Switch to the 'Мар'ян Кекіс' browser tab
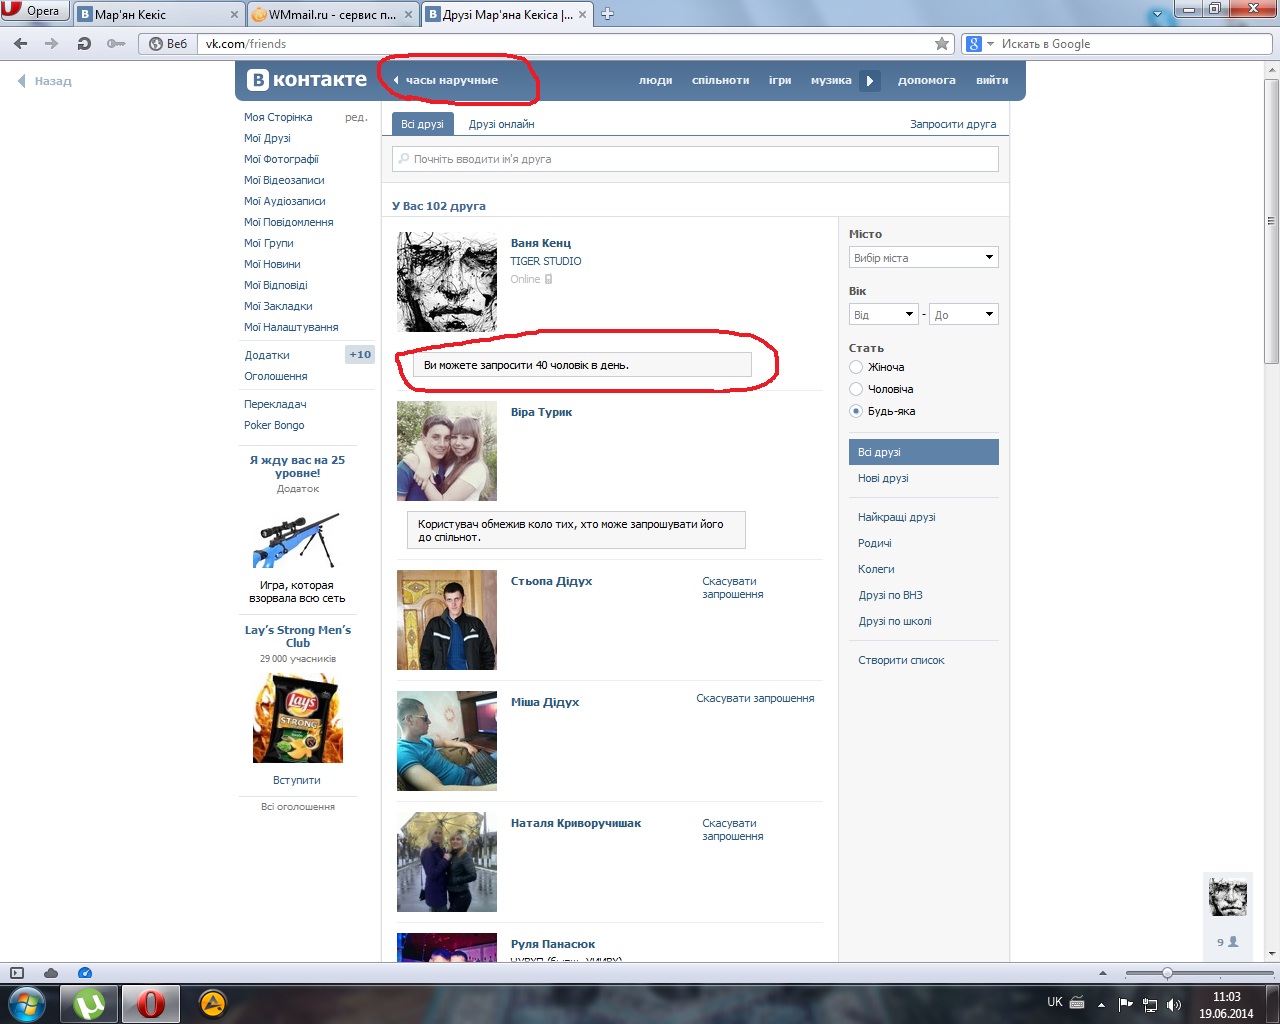1280x1024 pixels. tap(158, 14)
